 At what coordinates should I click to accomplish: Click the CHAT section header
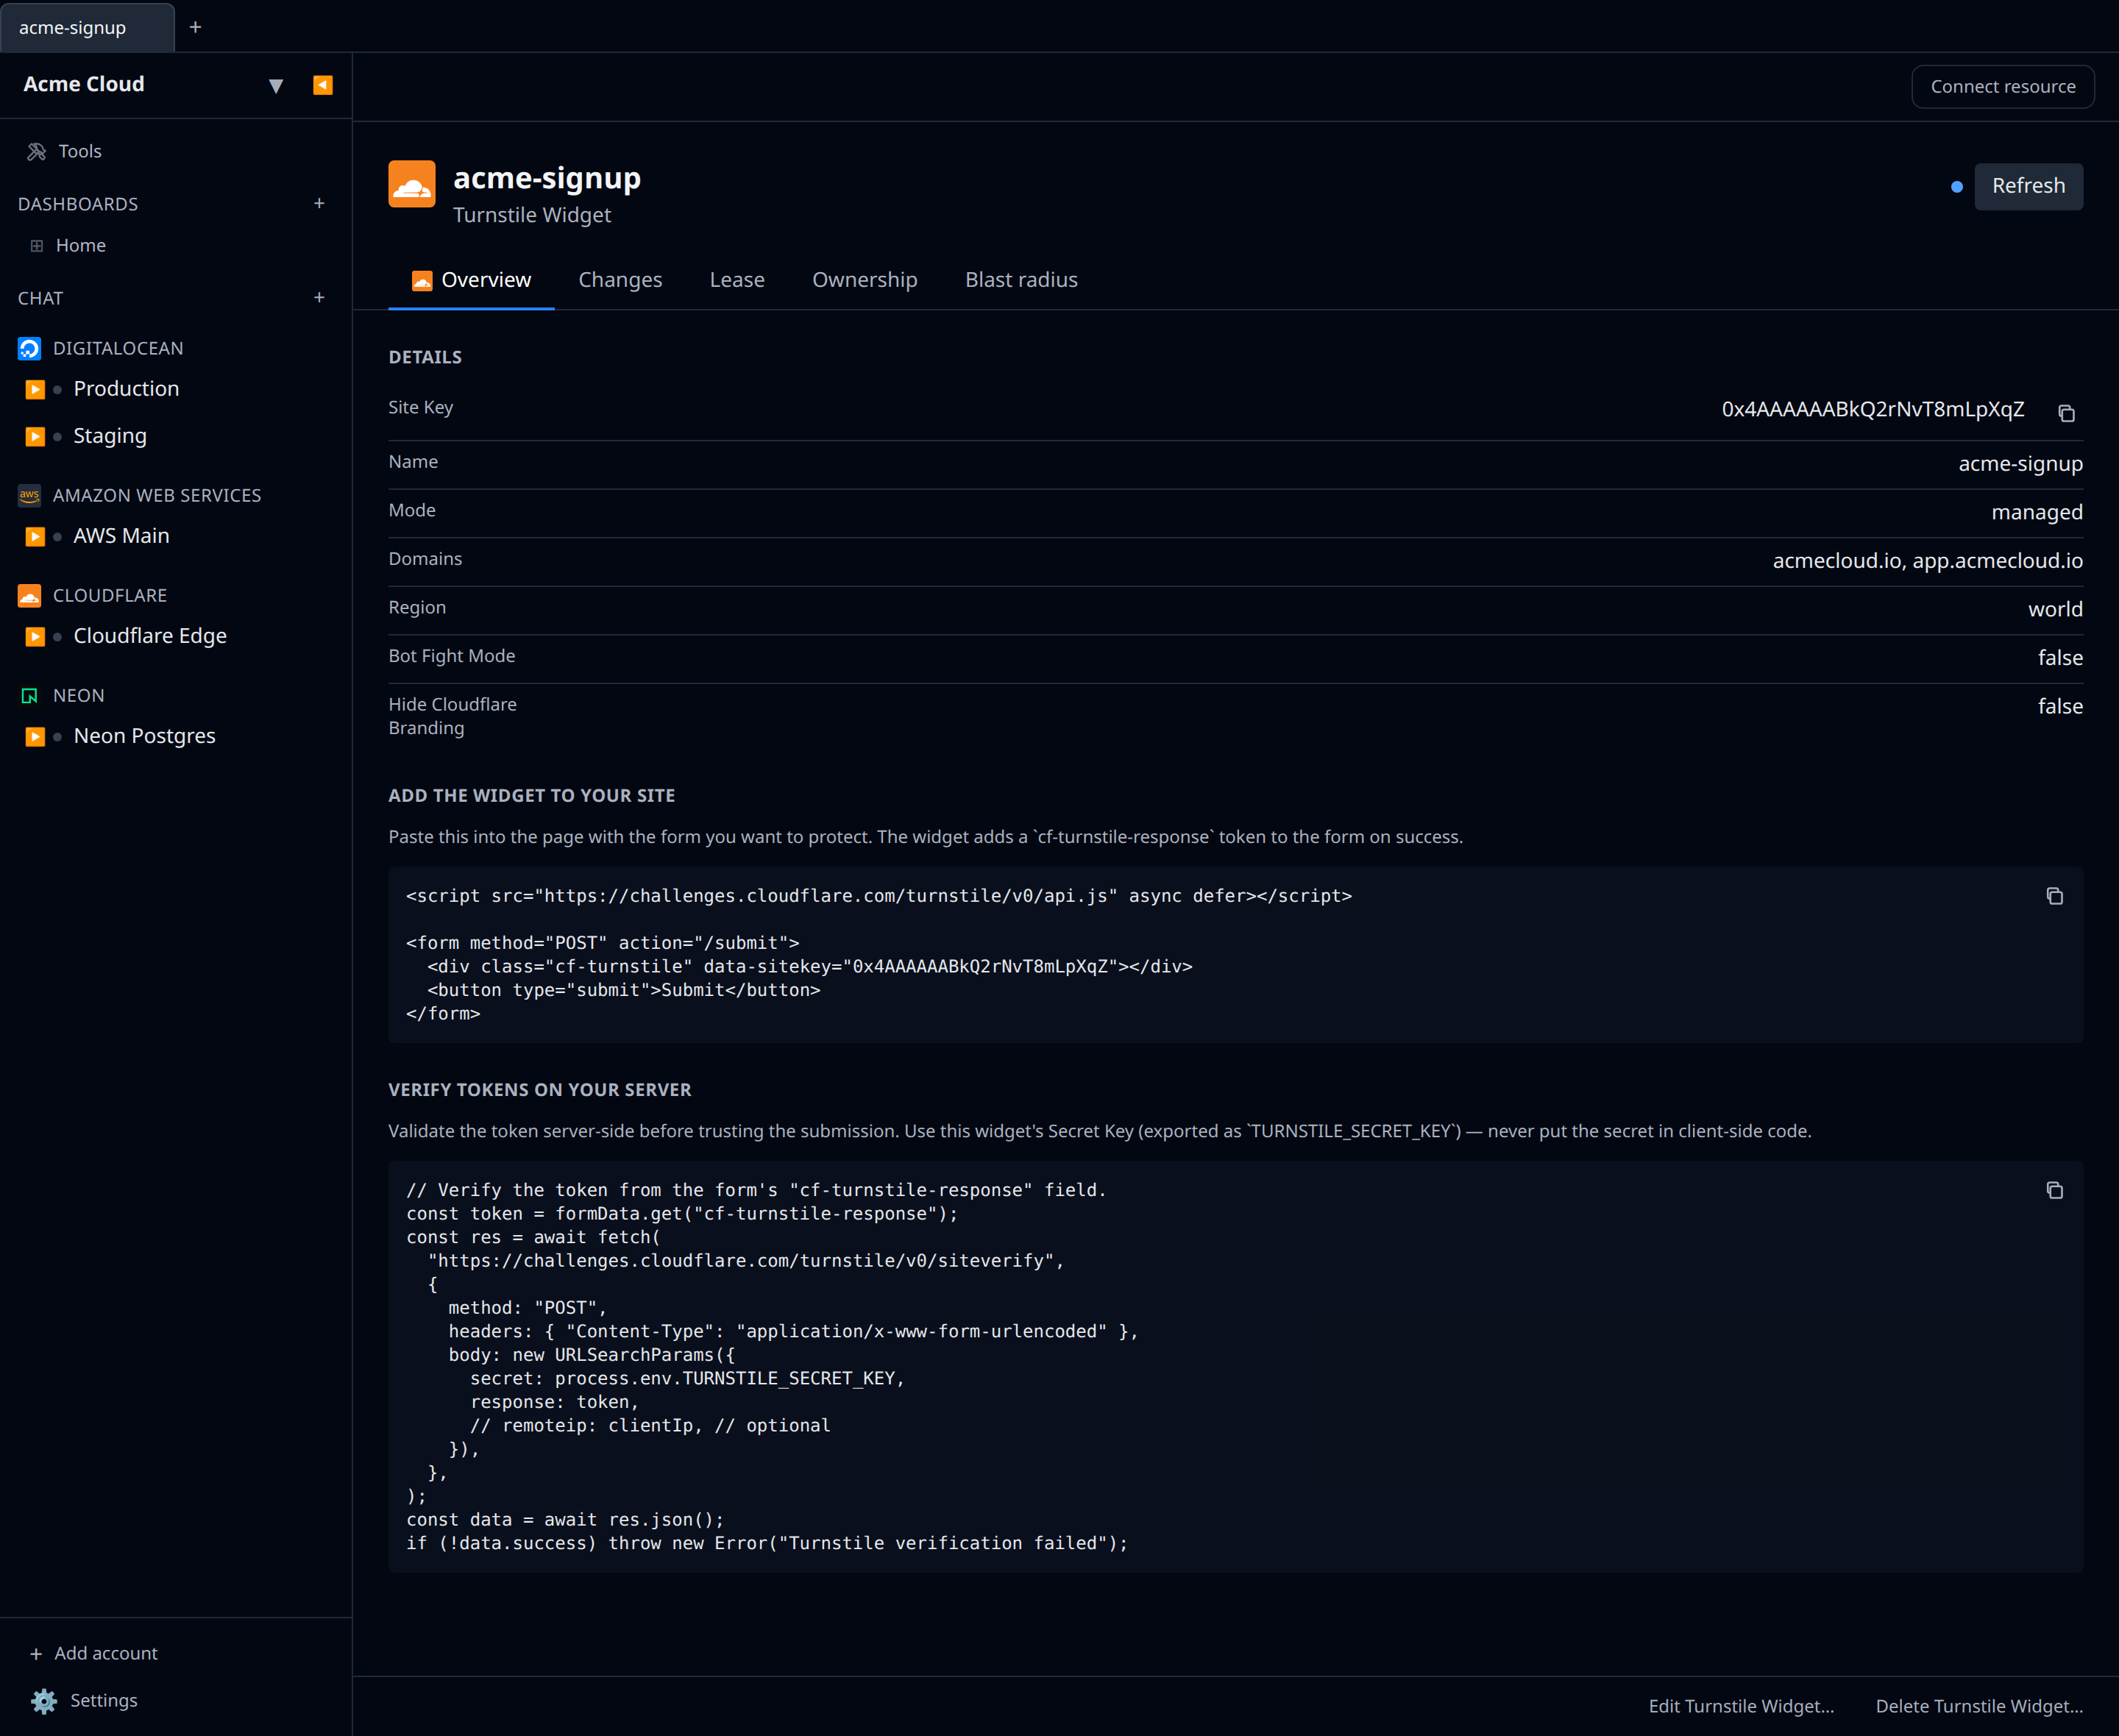(40, 298)
